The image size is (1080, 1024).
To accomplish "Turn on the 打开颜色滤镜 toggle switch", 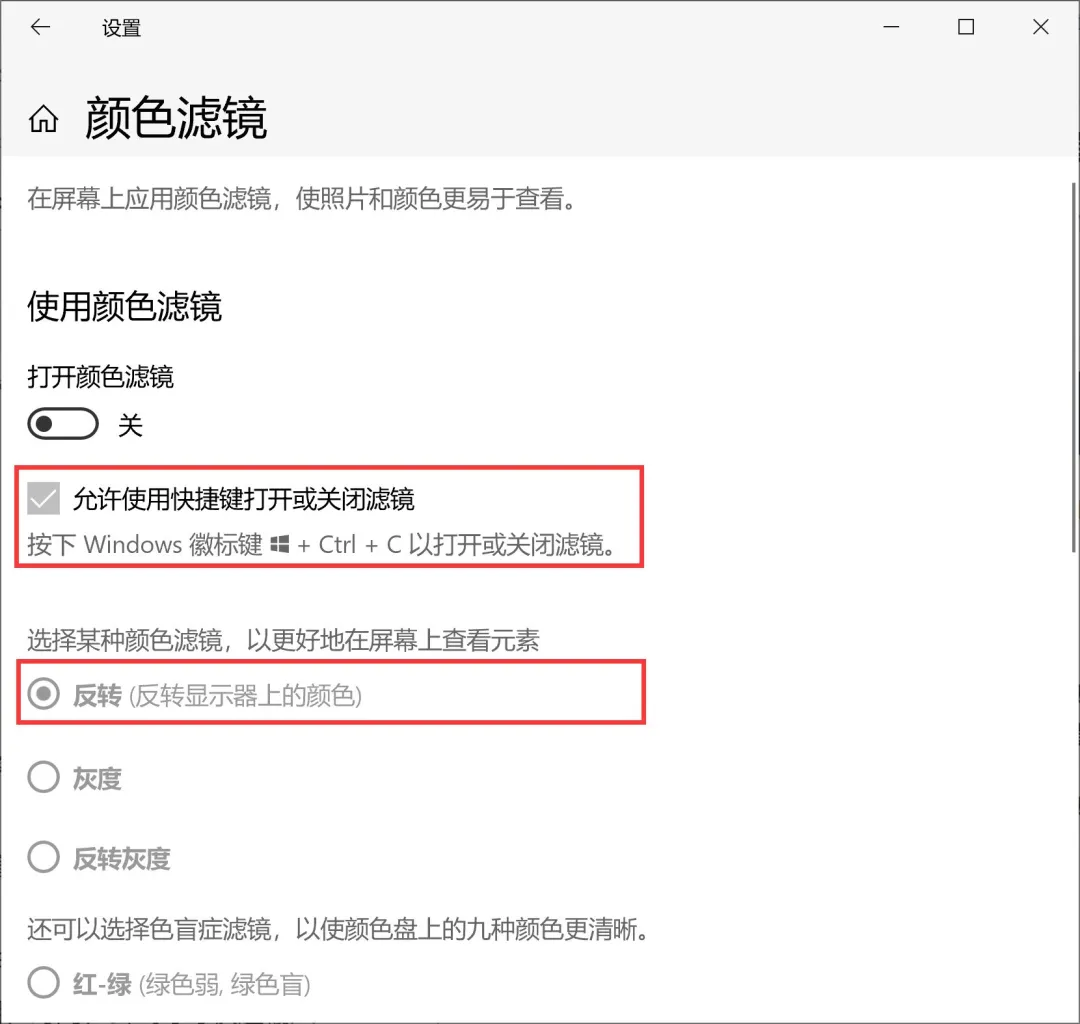I will [63, 425].
